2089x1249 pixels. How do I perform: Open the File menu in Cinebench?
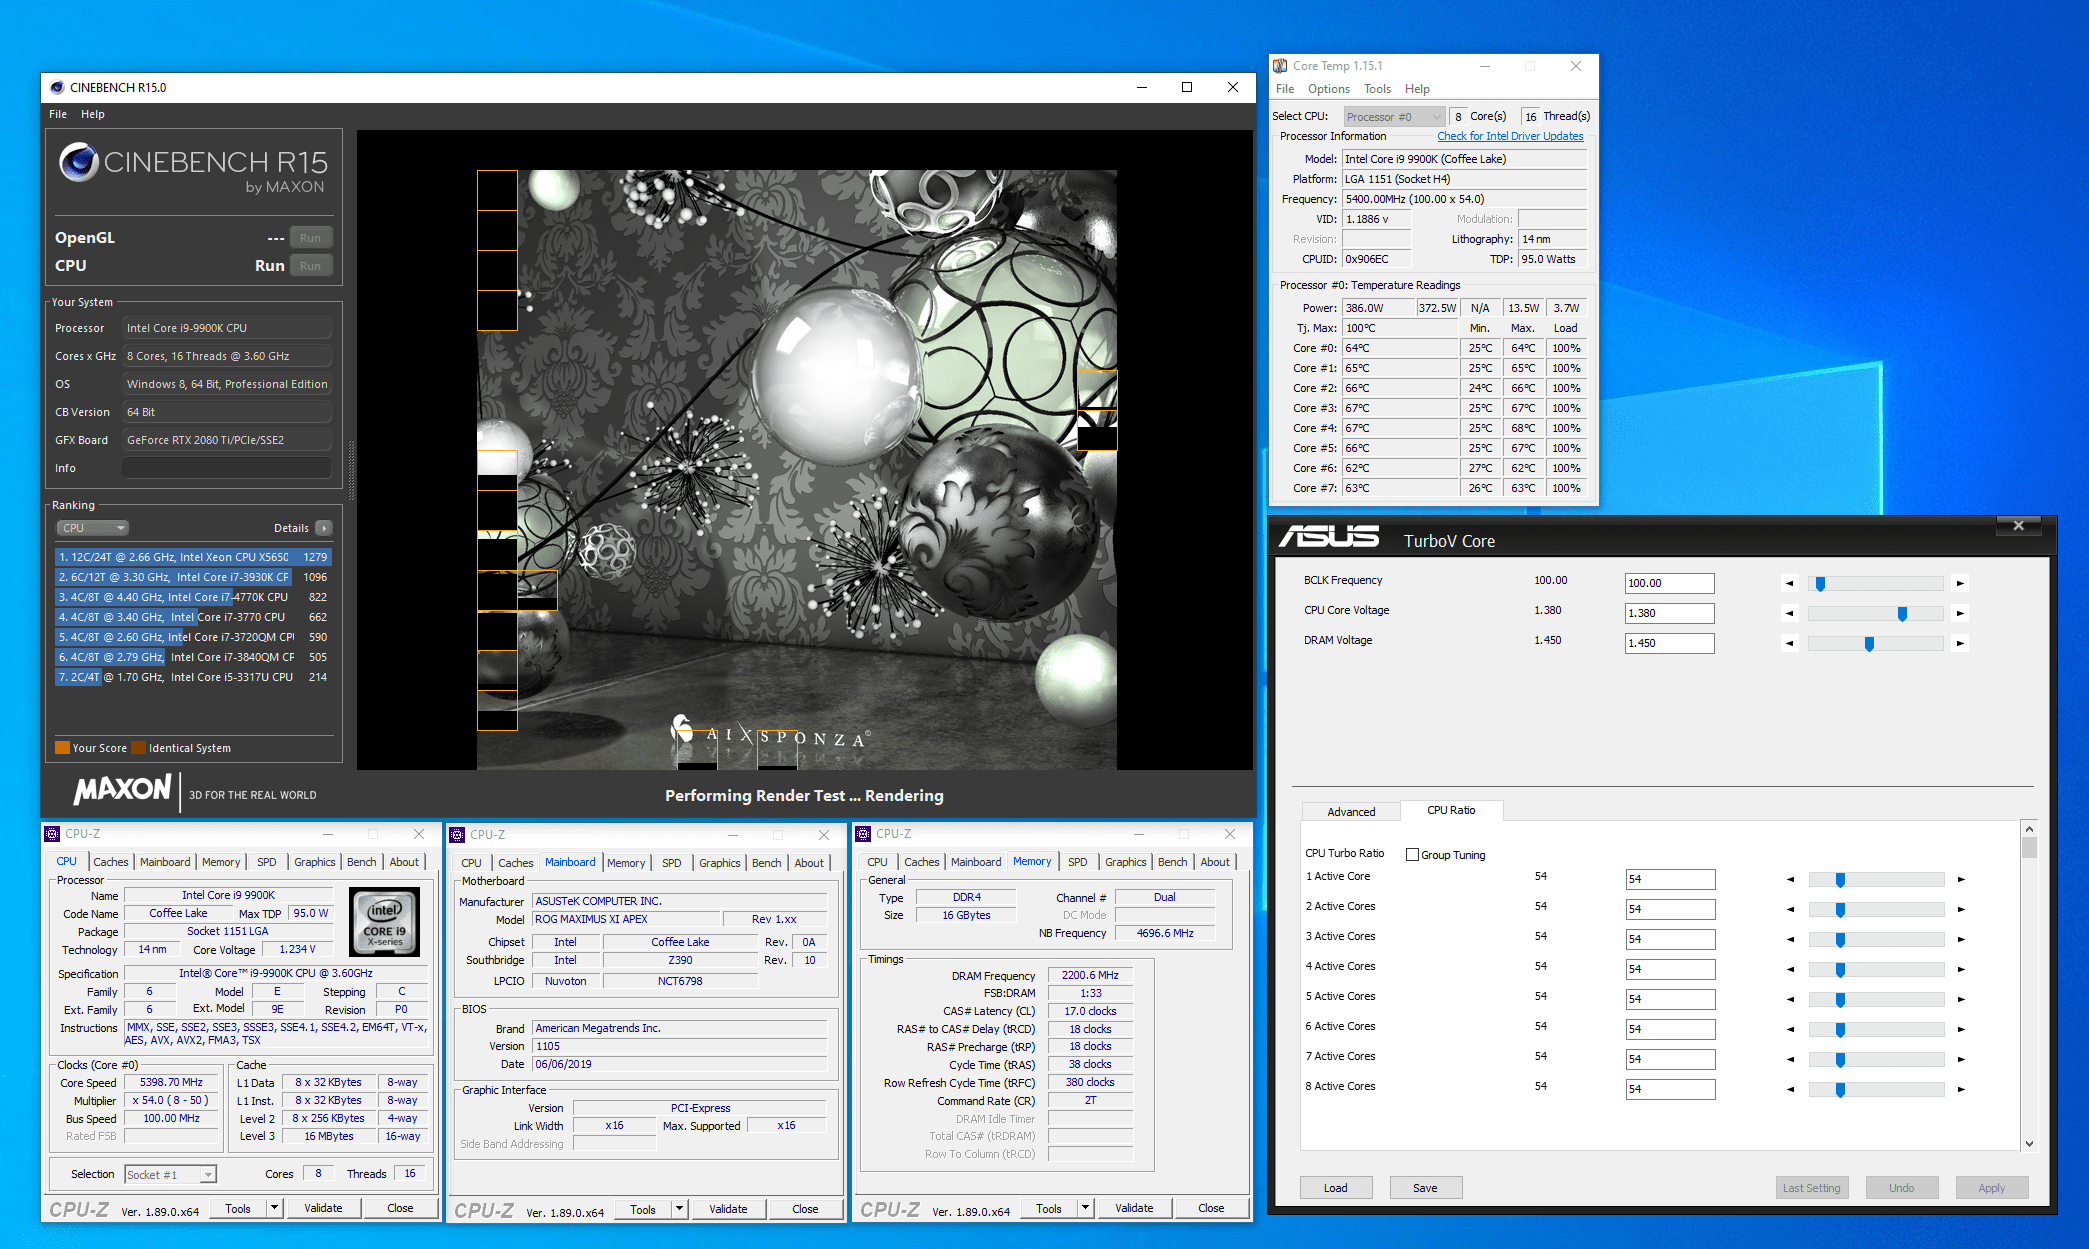point(58,114)
